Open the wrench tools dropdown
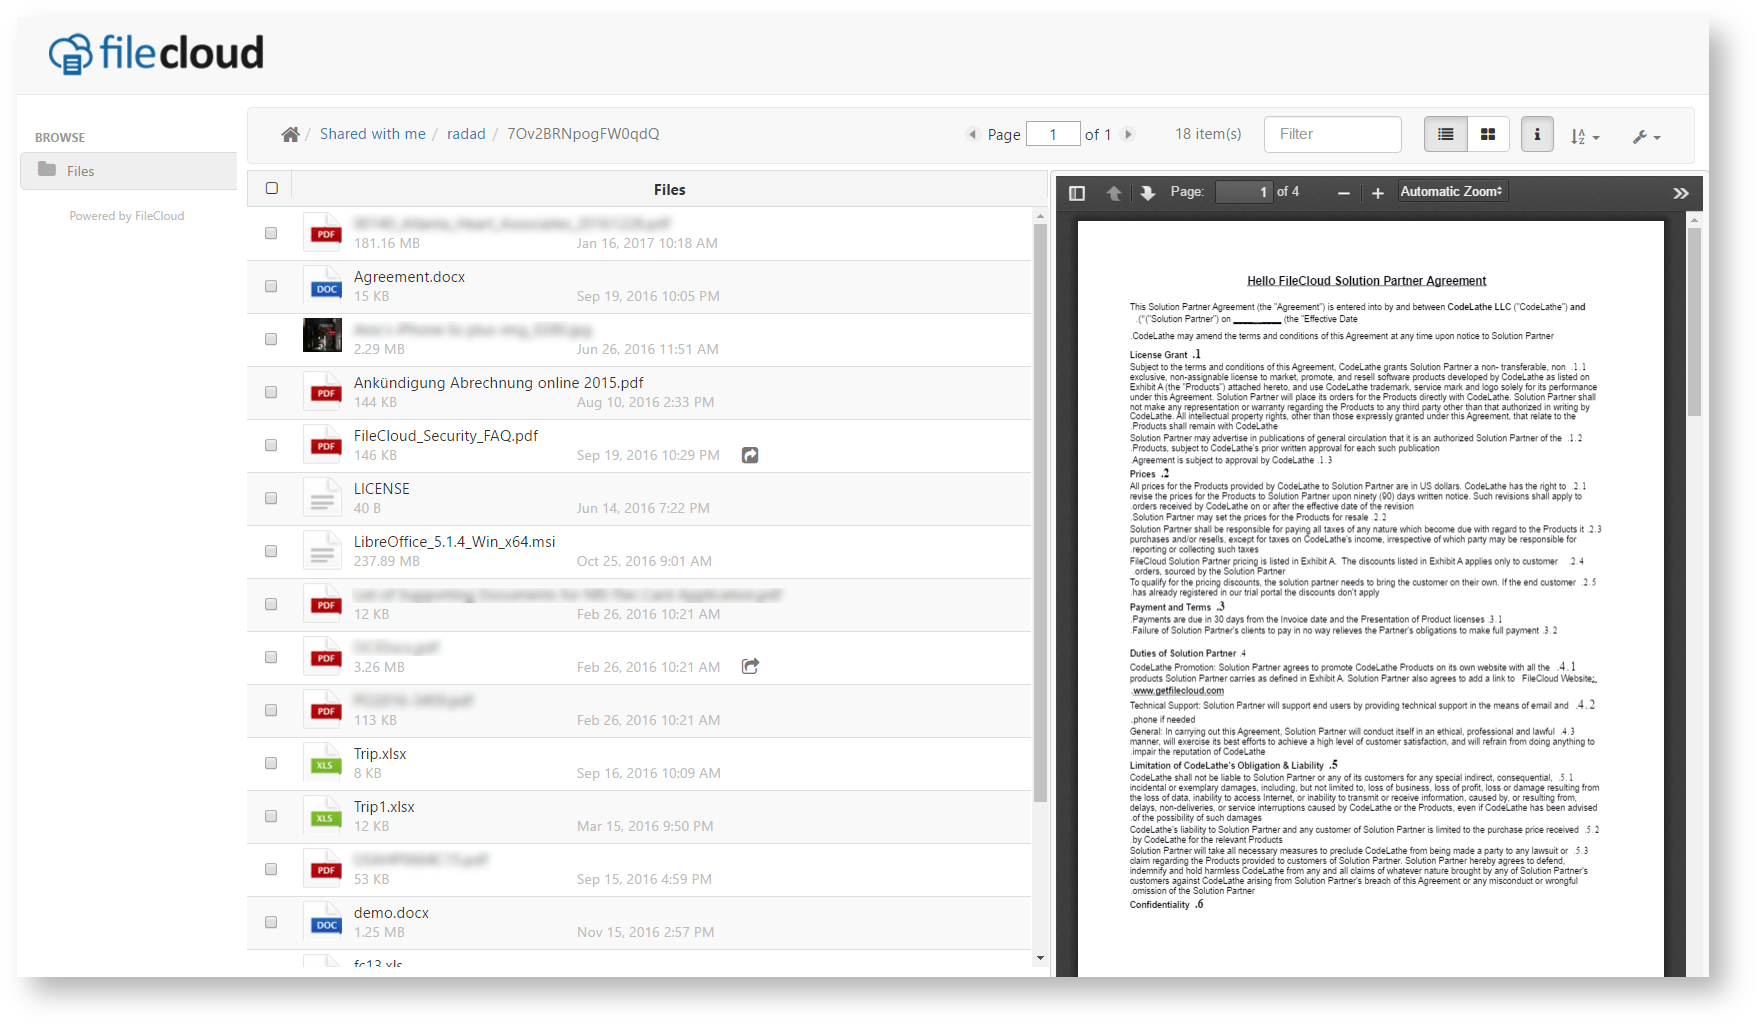This screenshot has width=1757, height=1025. click(x=1646, y=136)
